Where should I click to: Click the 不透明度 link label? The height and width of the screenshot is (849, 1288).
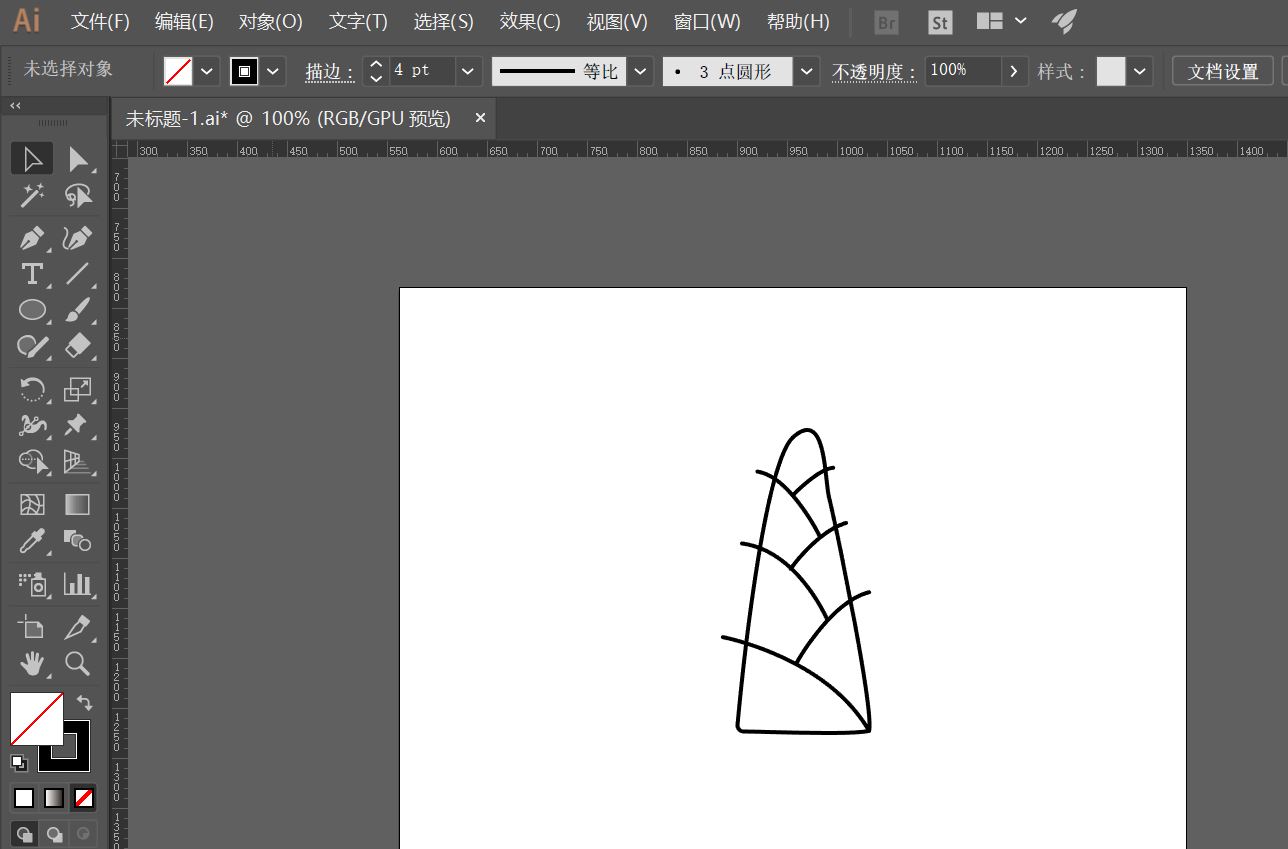[874, 71]
